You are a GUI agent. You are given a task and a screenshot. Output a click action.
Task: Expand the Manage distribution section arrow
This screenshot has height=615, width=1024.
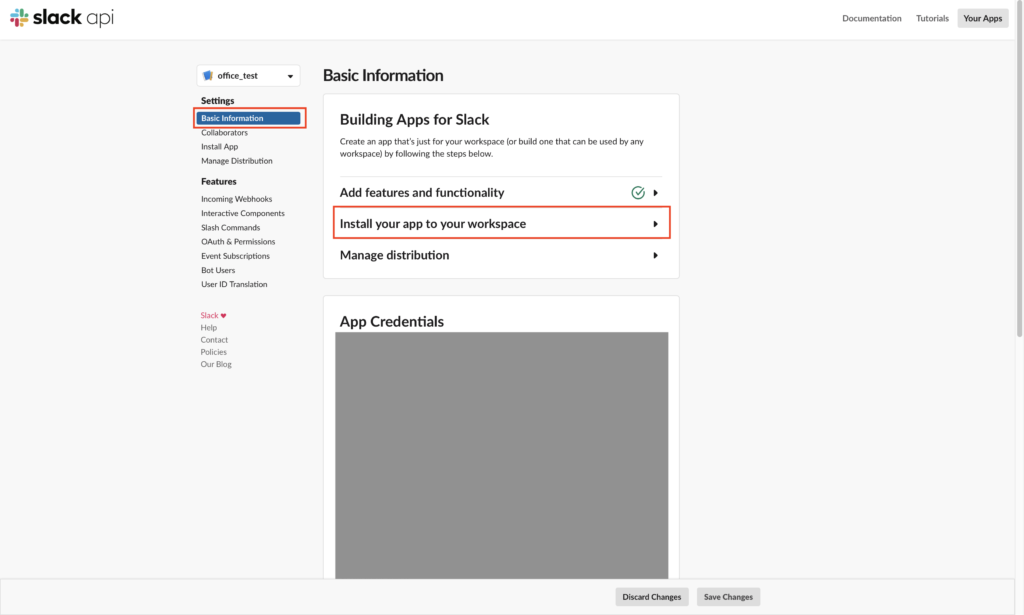656,255
